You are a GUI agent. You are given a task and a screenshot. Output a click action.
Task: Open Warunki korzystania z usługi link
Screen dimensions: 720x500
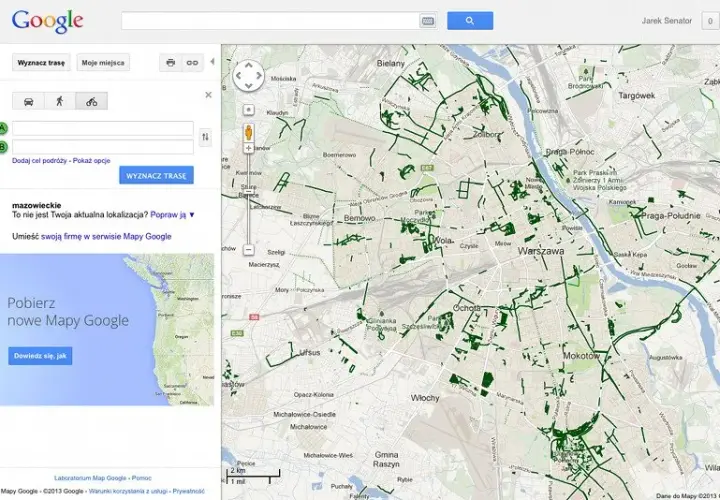[x=128, y=491]
